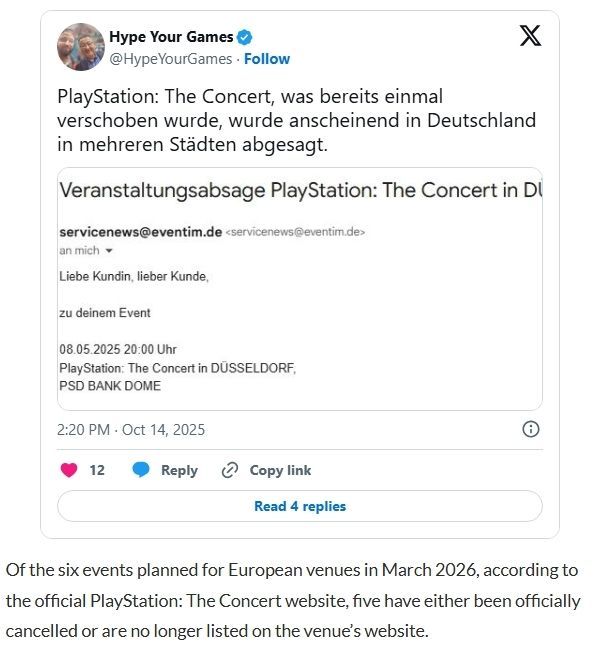Follow the Hype Your Games account
This screenshot has width=601, height=649.
267,58
